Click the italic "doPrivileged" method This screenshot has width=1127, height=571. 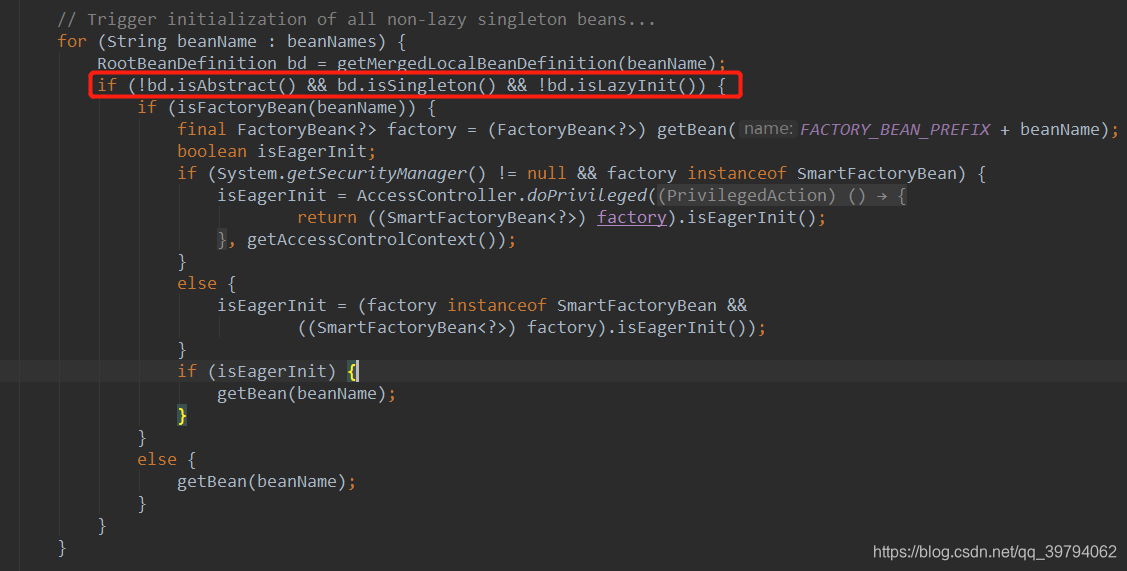[586, 196]
